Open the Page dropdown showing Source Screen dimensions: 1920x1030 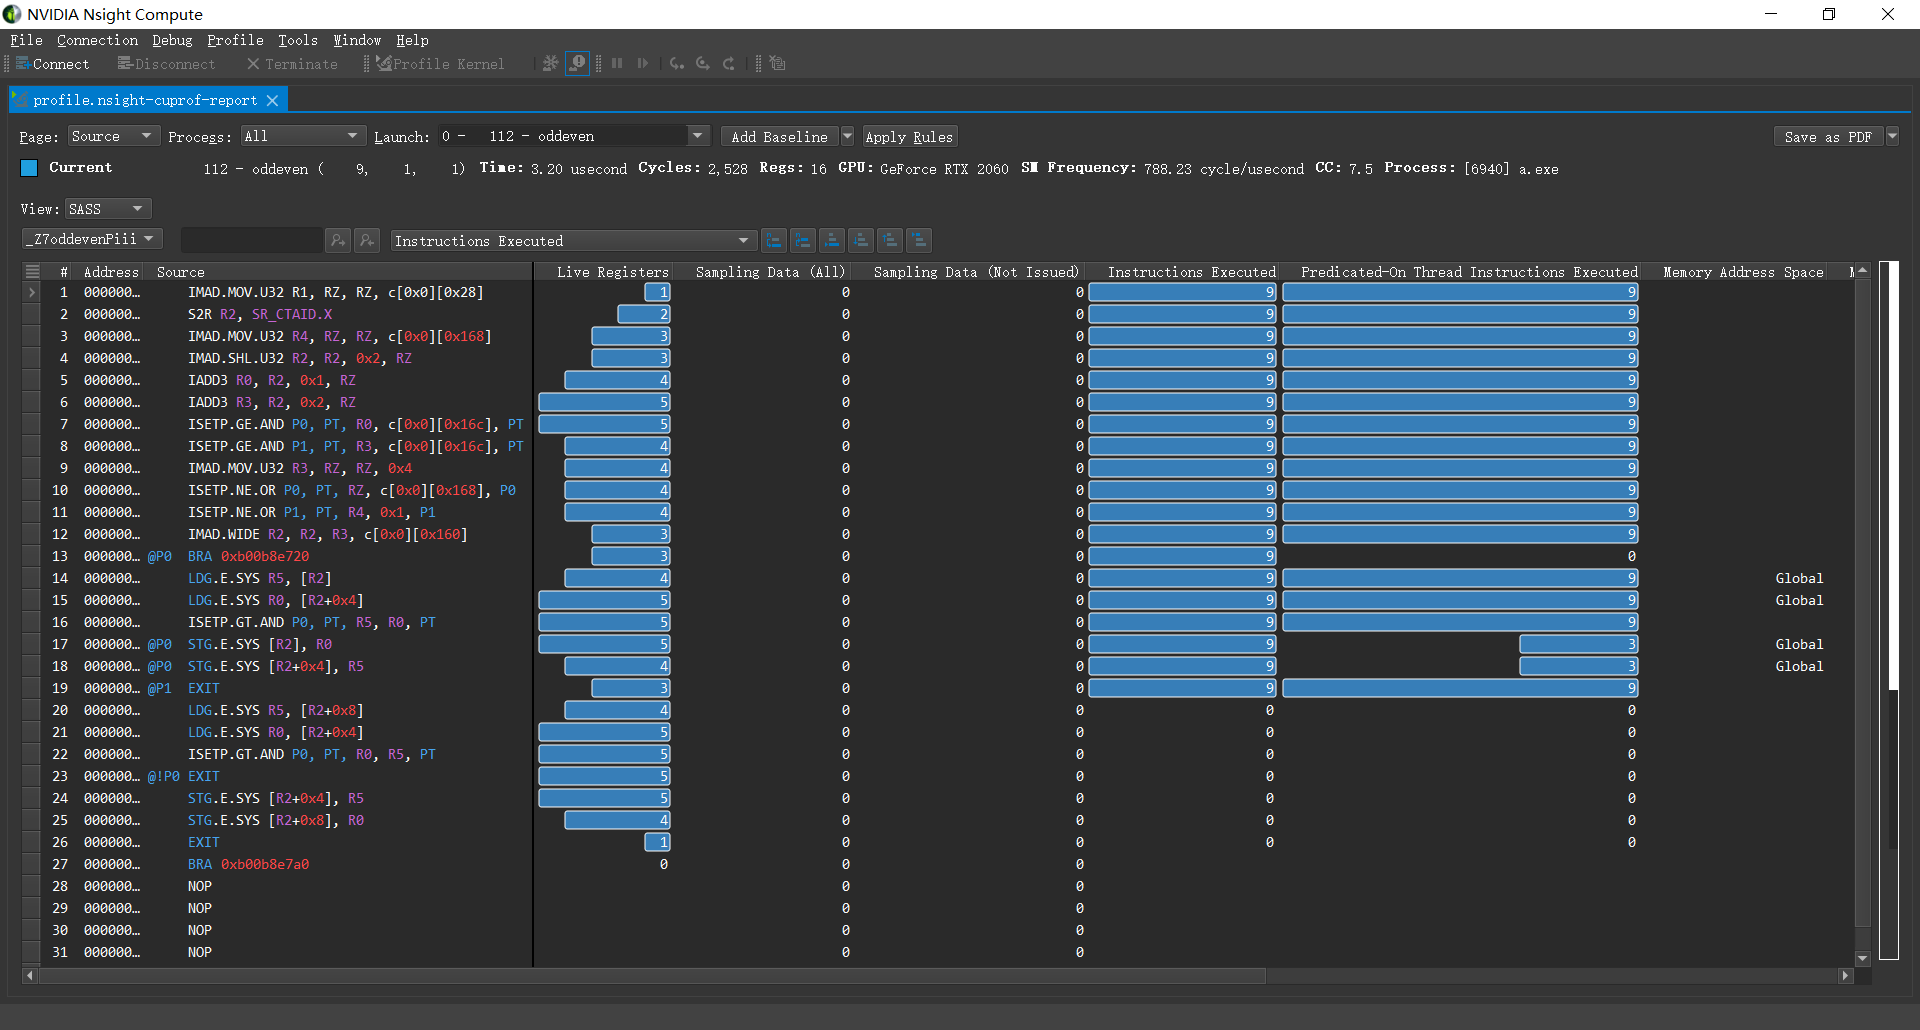click(x=113, y=136)
